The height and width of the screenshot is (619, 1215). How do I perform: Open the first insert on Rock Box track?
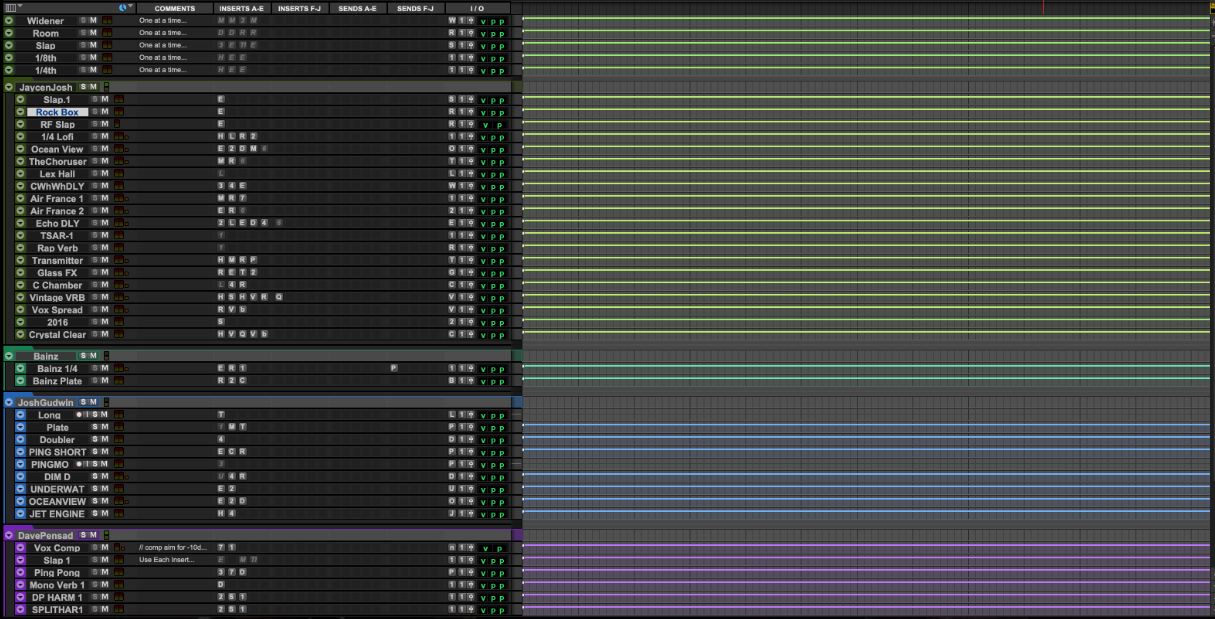tap(221, 112)
